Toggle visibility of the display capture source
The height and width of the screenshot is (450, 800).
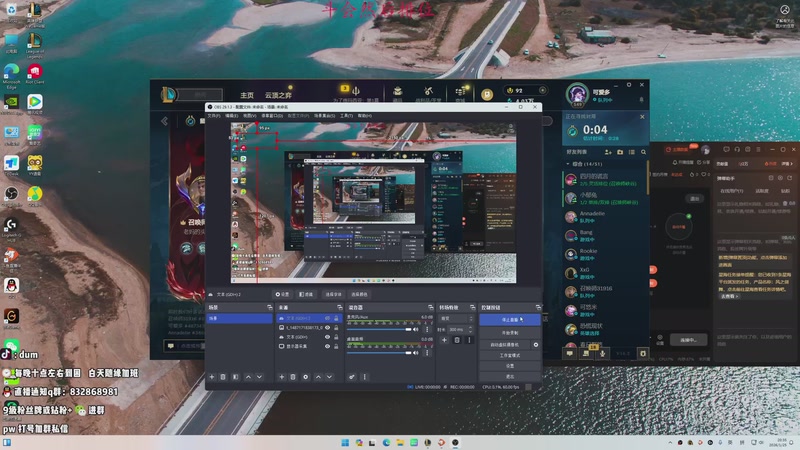tap(327, 345)
